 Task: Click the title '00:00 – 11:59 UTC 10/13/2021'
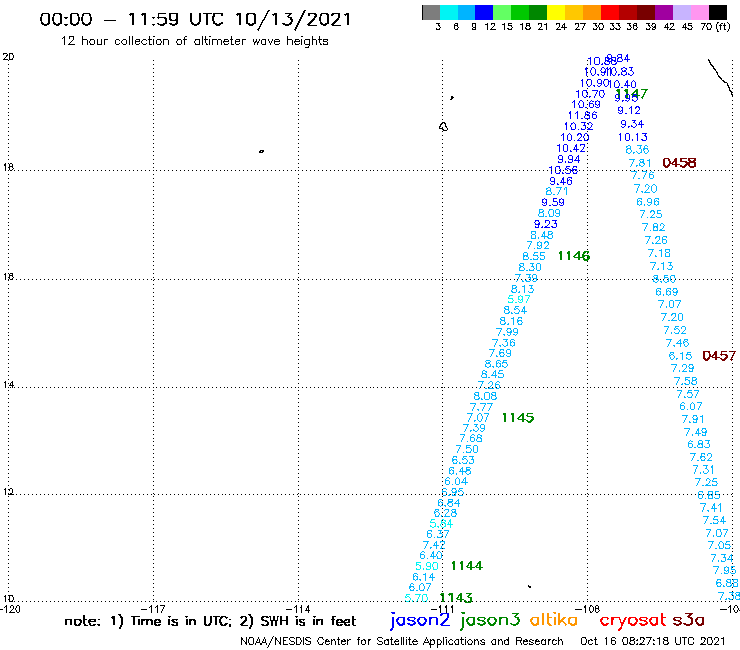(x=195, y=19)
